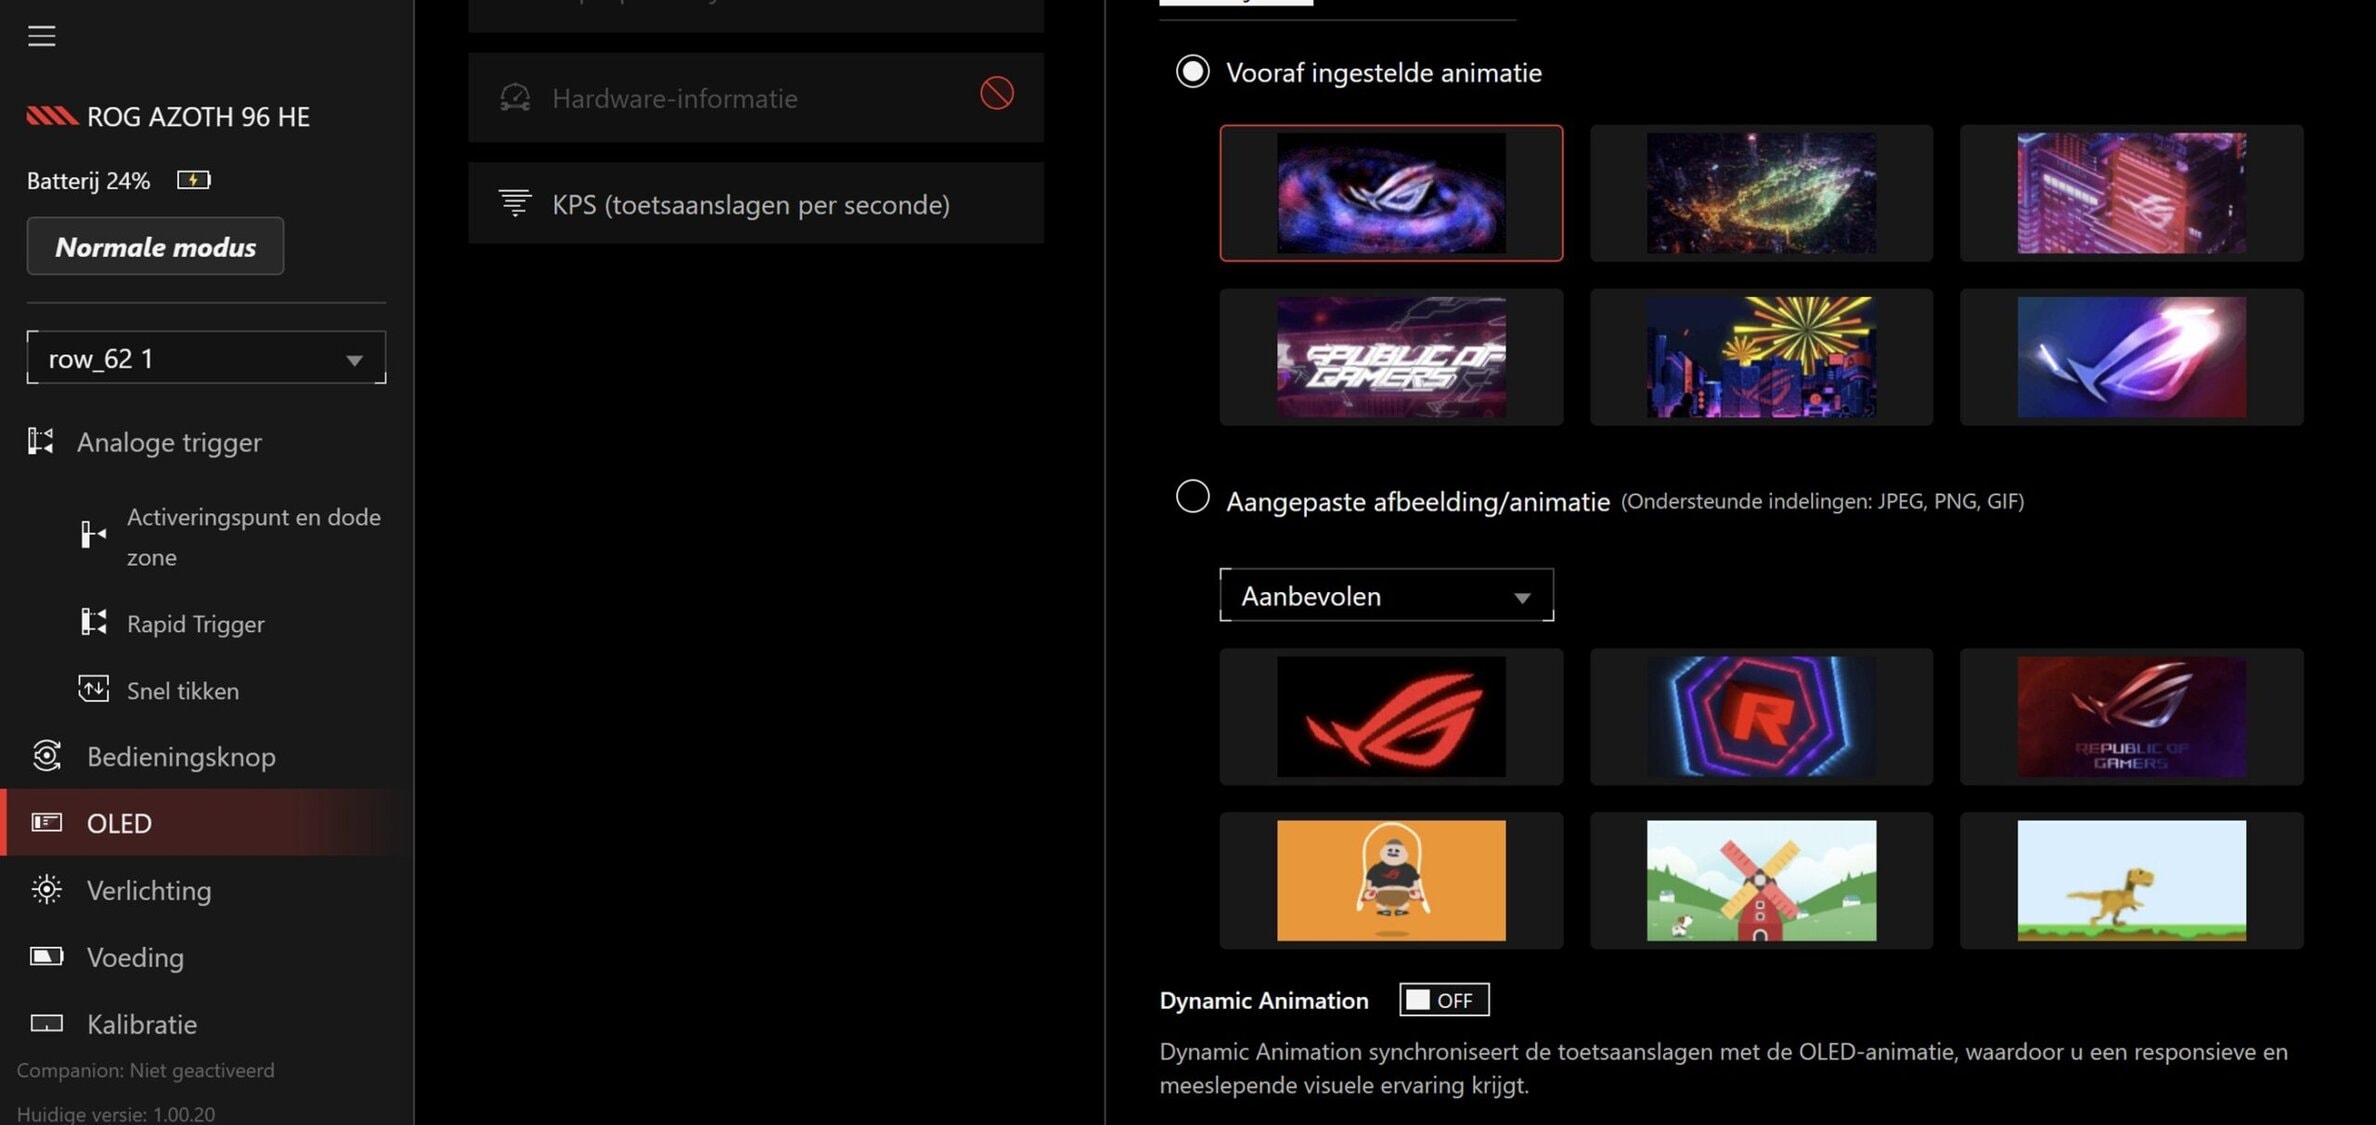The height and width of the screenshot is (1125, 2376).
Task: Toggle Dynamic Animation switch on
Action: pos(1443,999)
